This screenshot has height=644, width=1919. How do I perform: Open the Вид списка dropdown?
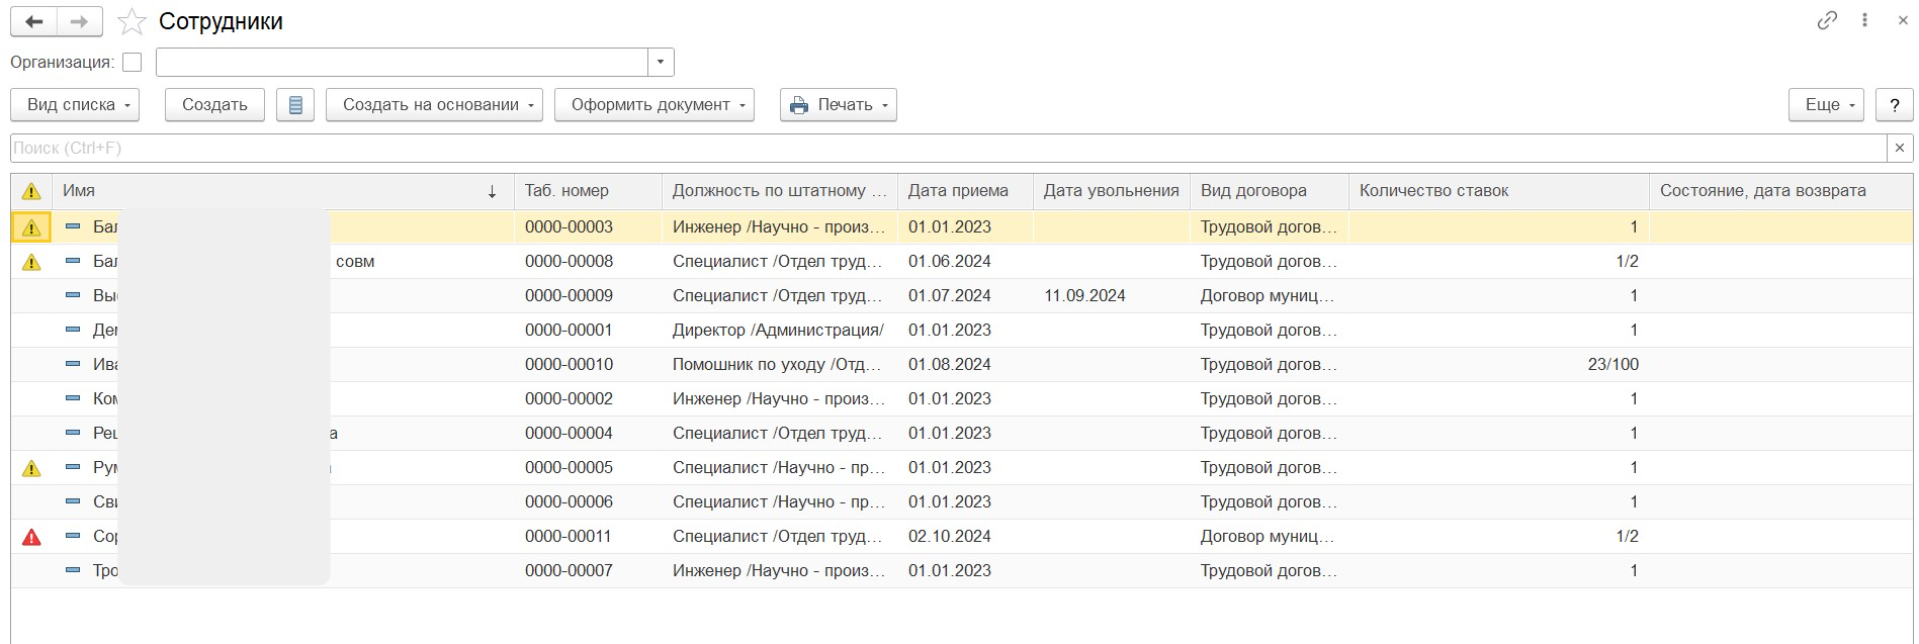(75, 105)
